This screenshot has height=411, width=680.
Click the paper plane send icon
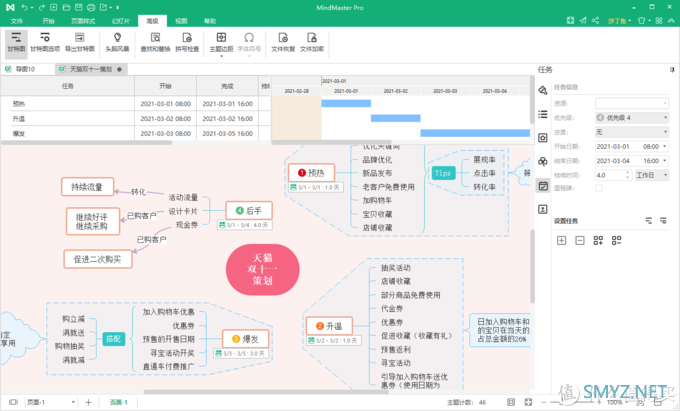[583, 20]
